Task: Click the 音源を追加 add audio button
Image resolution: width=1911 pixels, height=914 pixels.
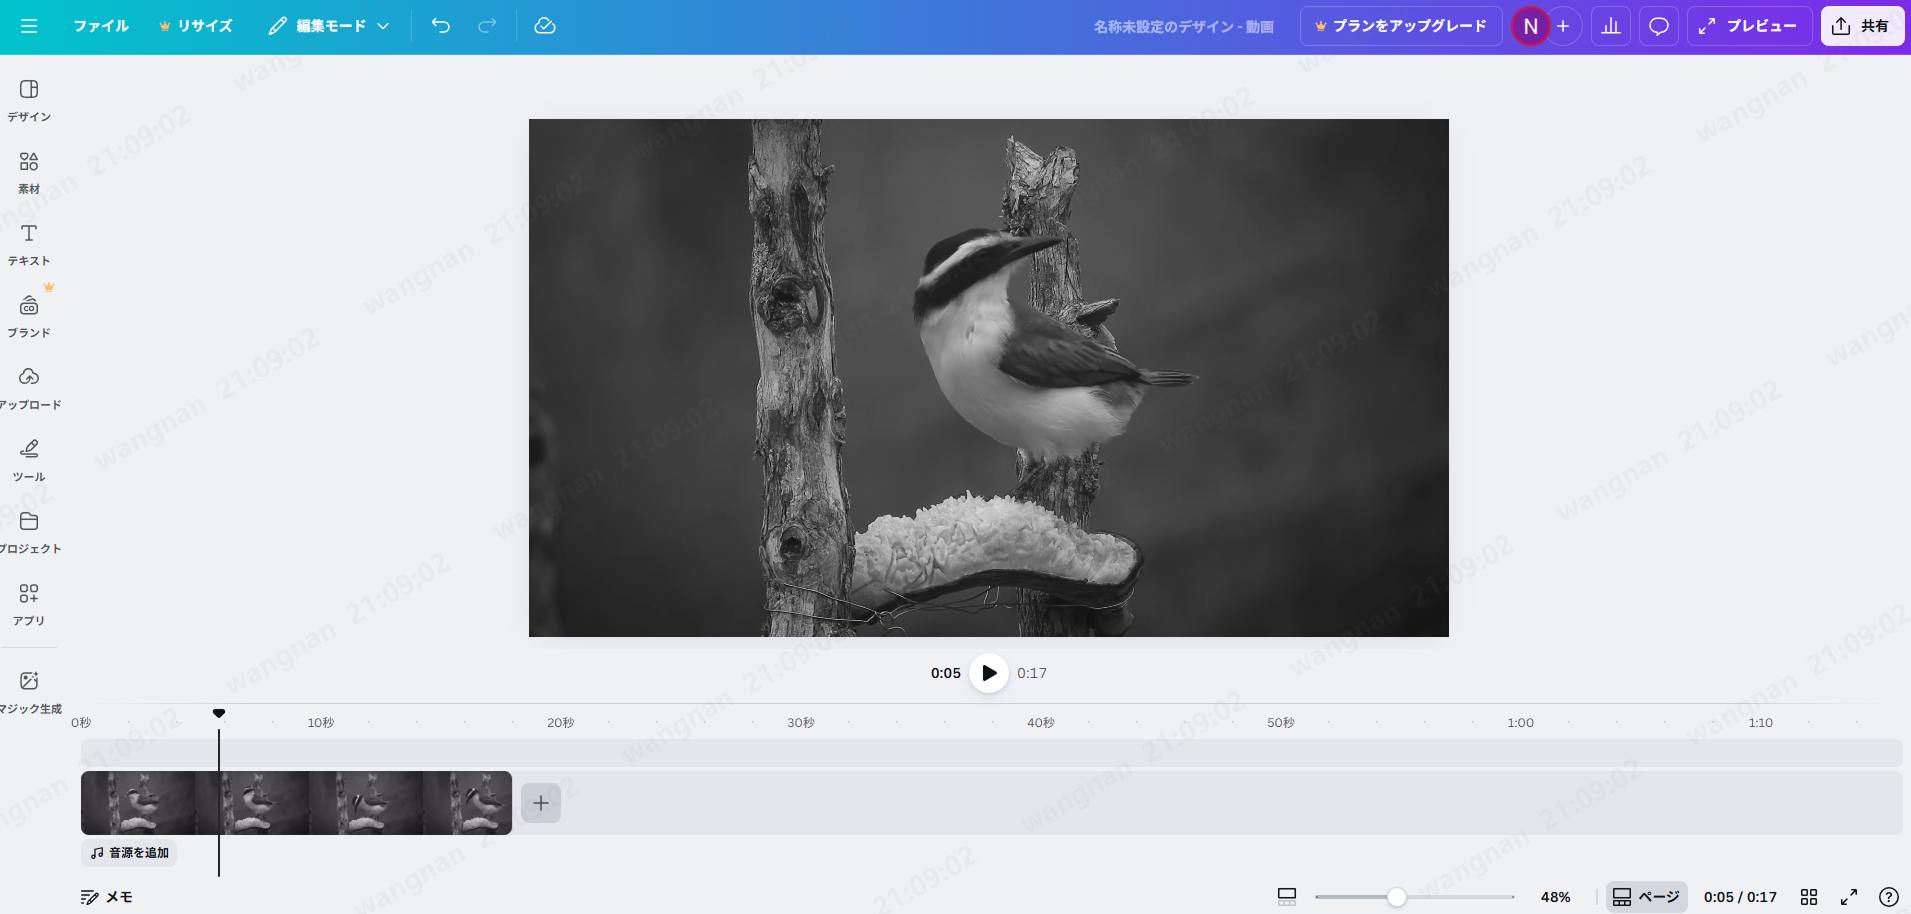Action: [x=130, y=853]
